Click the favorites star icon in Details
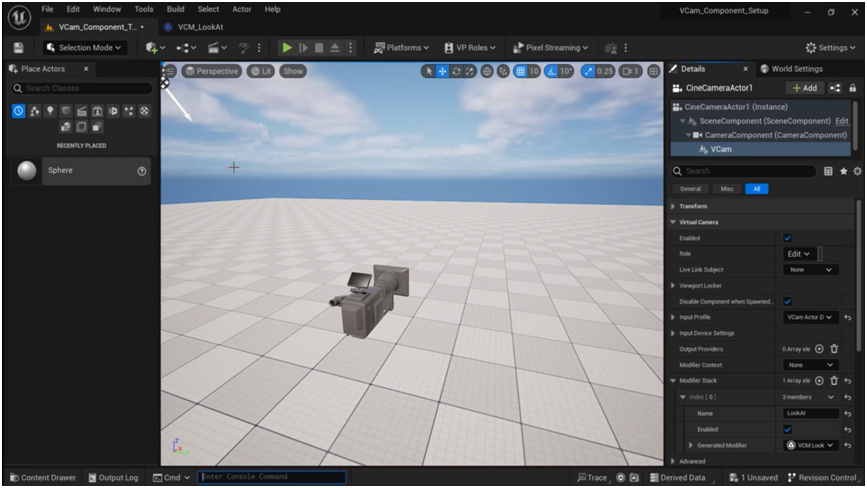 843,171
